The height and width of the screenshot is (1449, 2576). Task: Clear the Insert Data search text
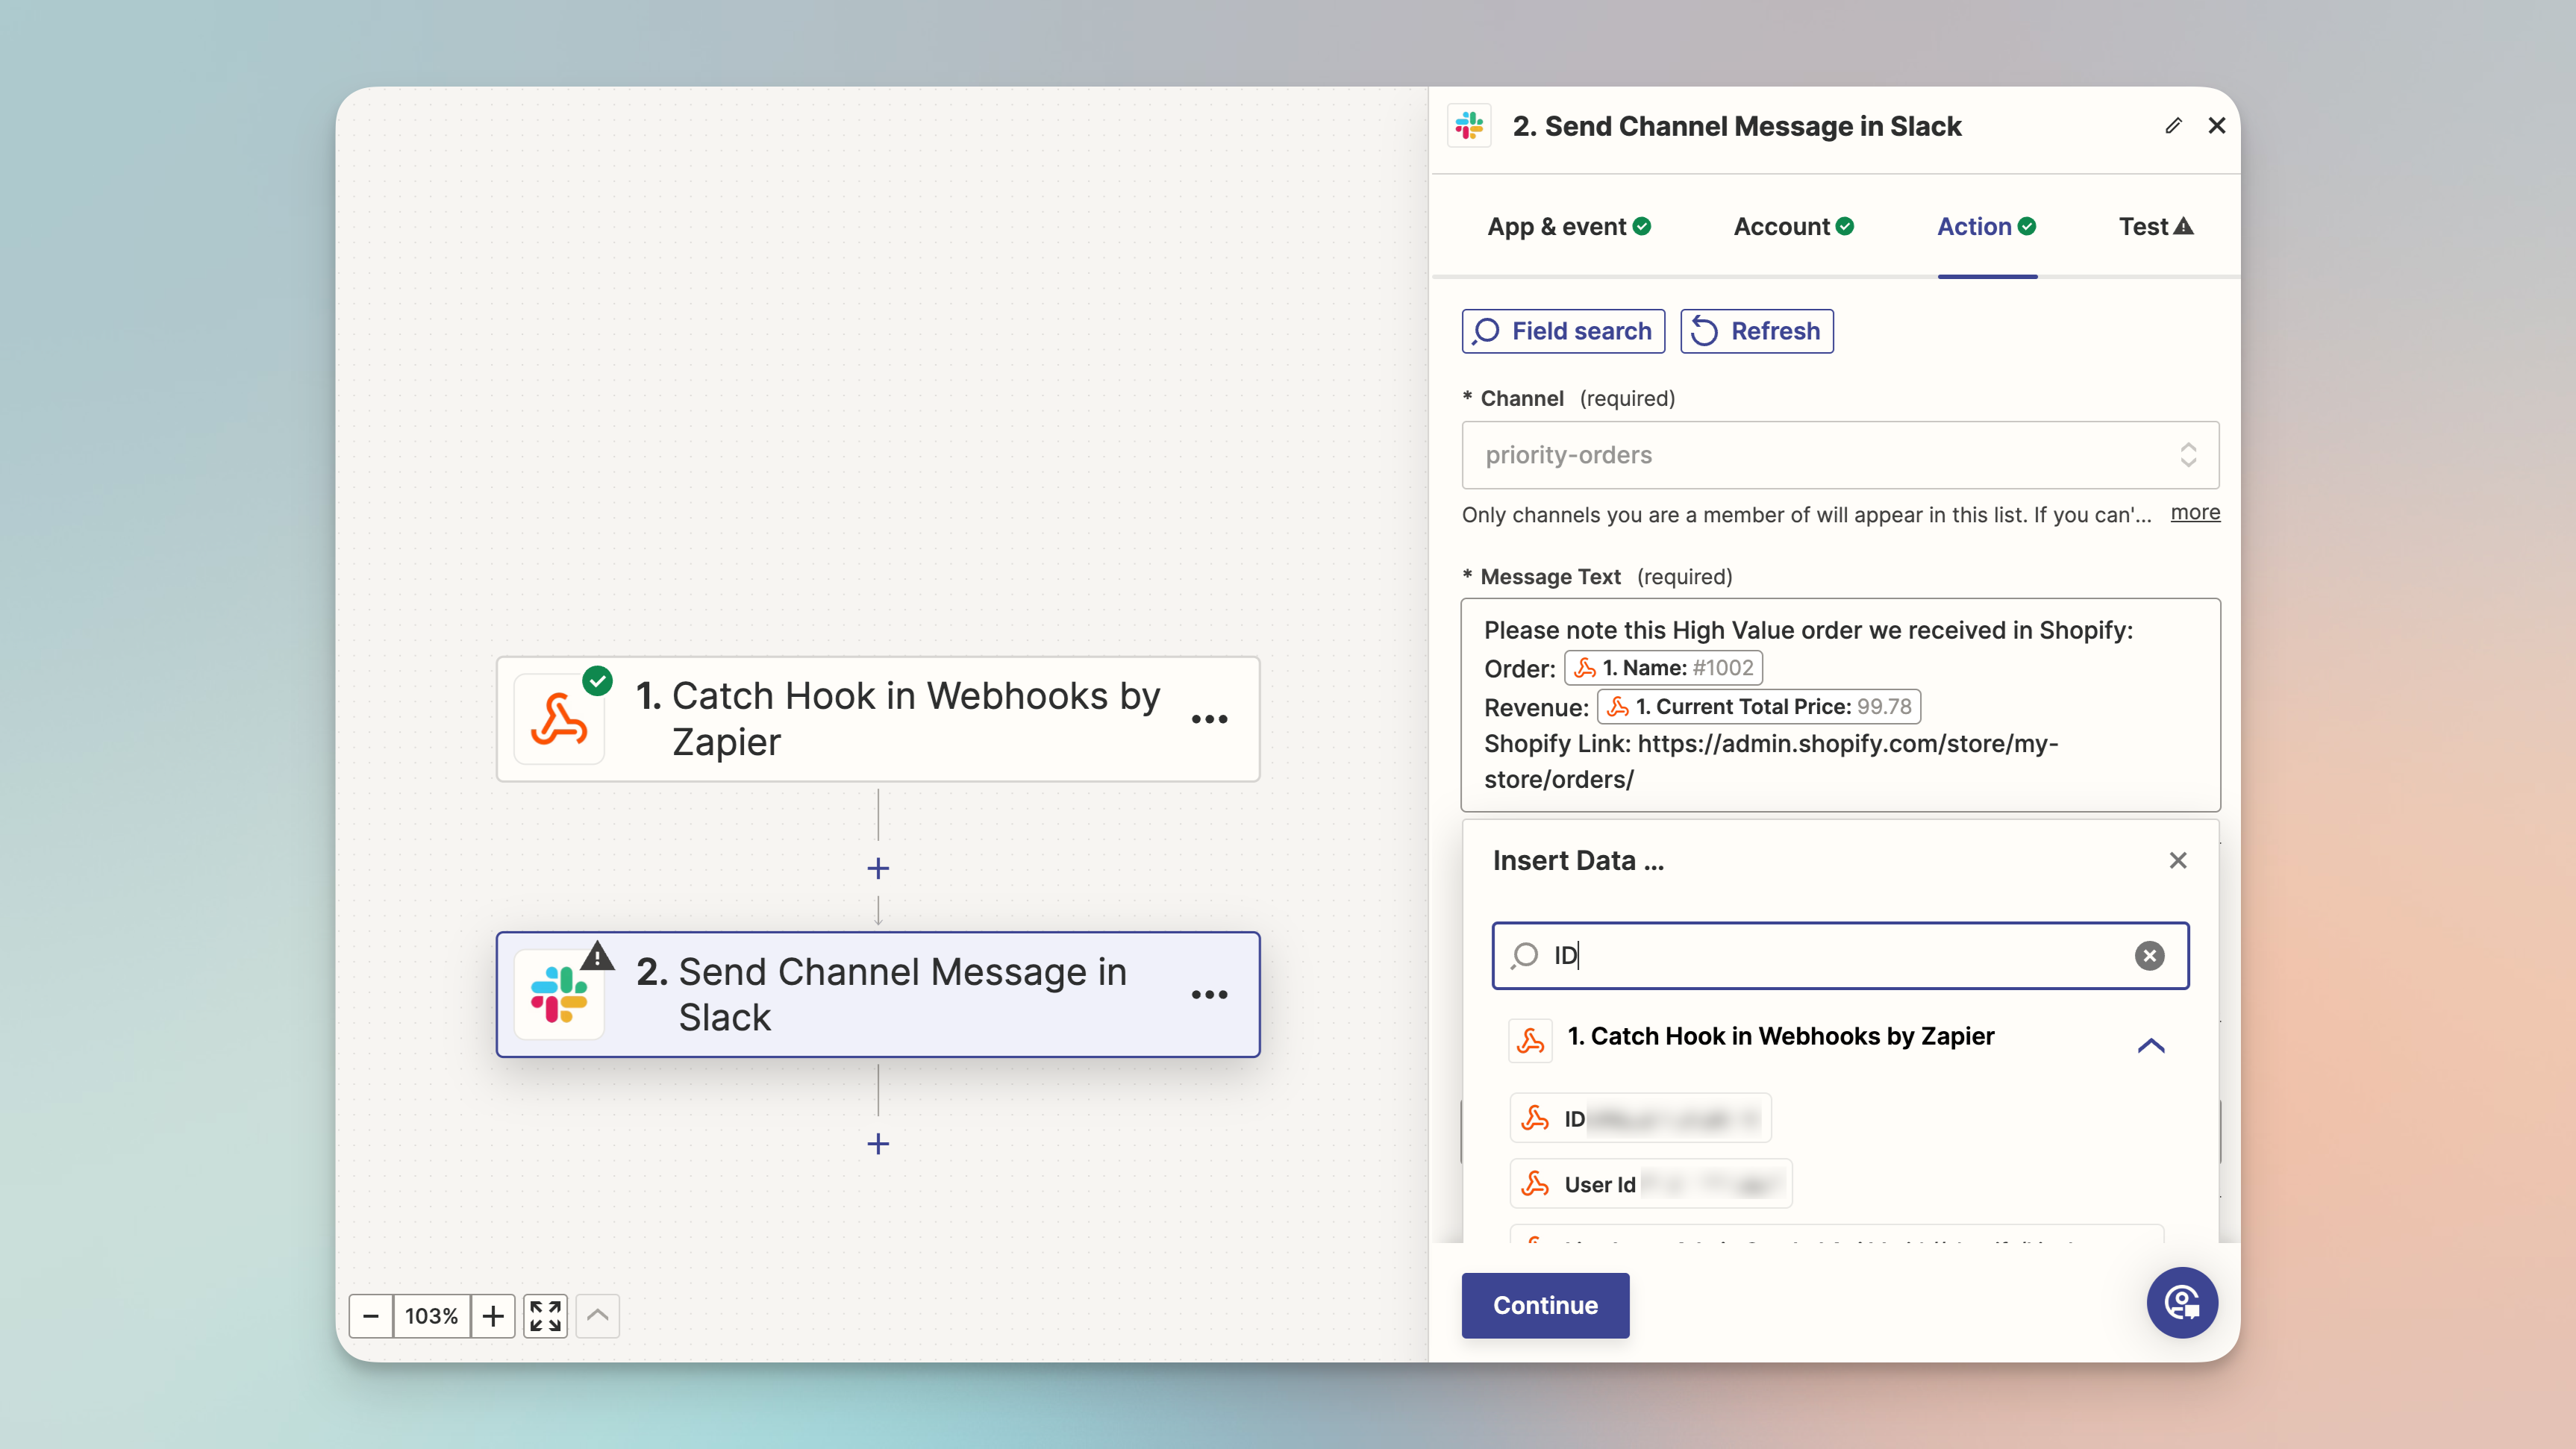[2150, 956]
